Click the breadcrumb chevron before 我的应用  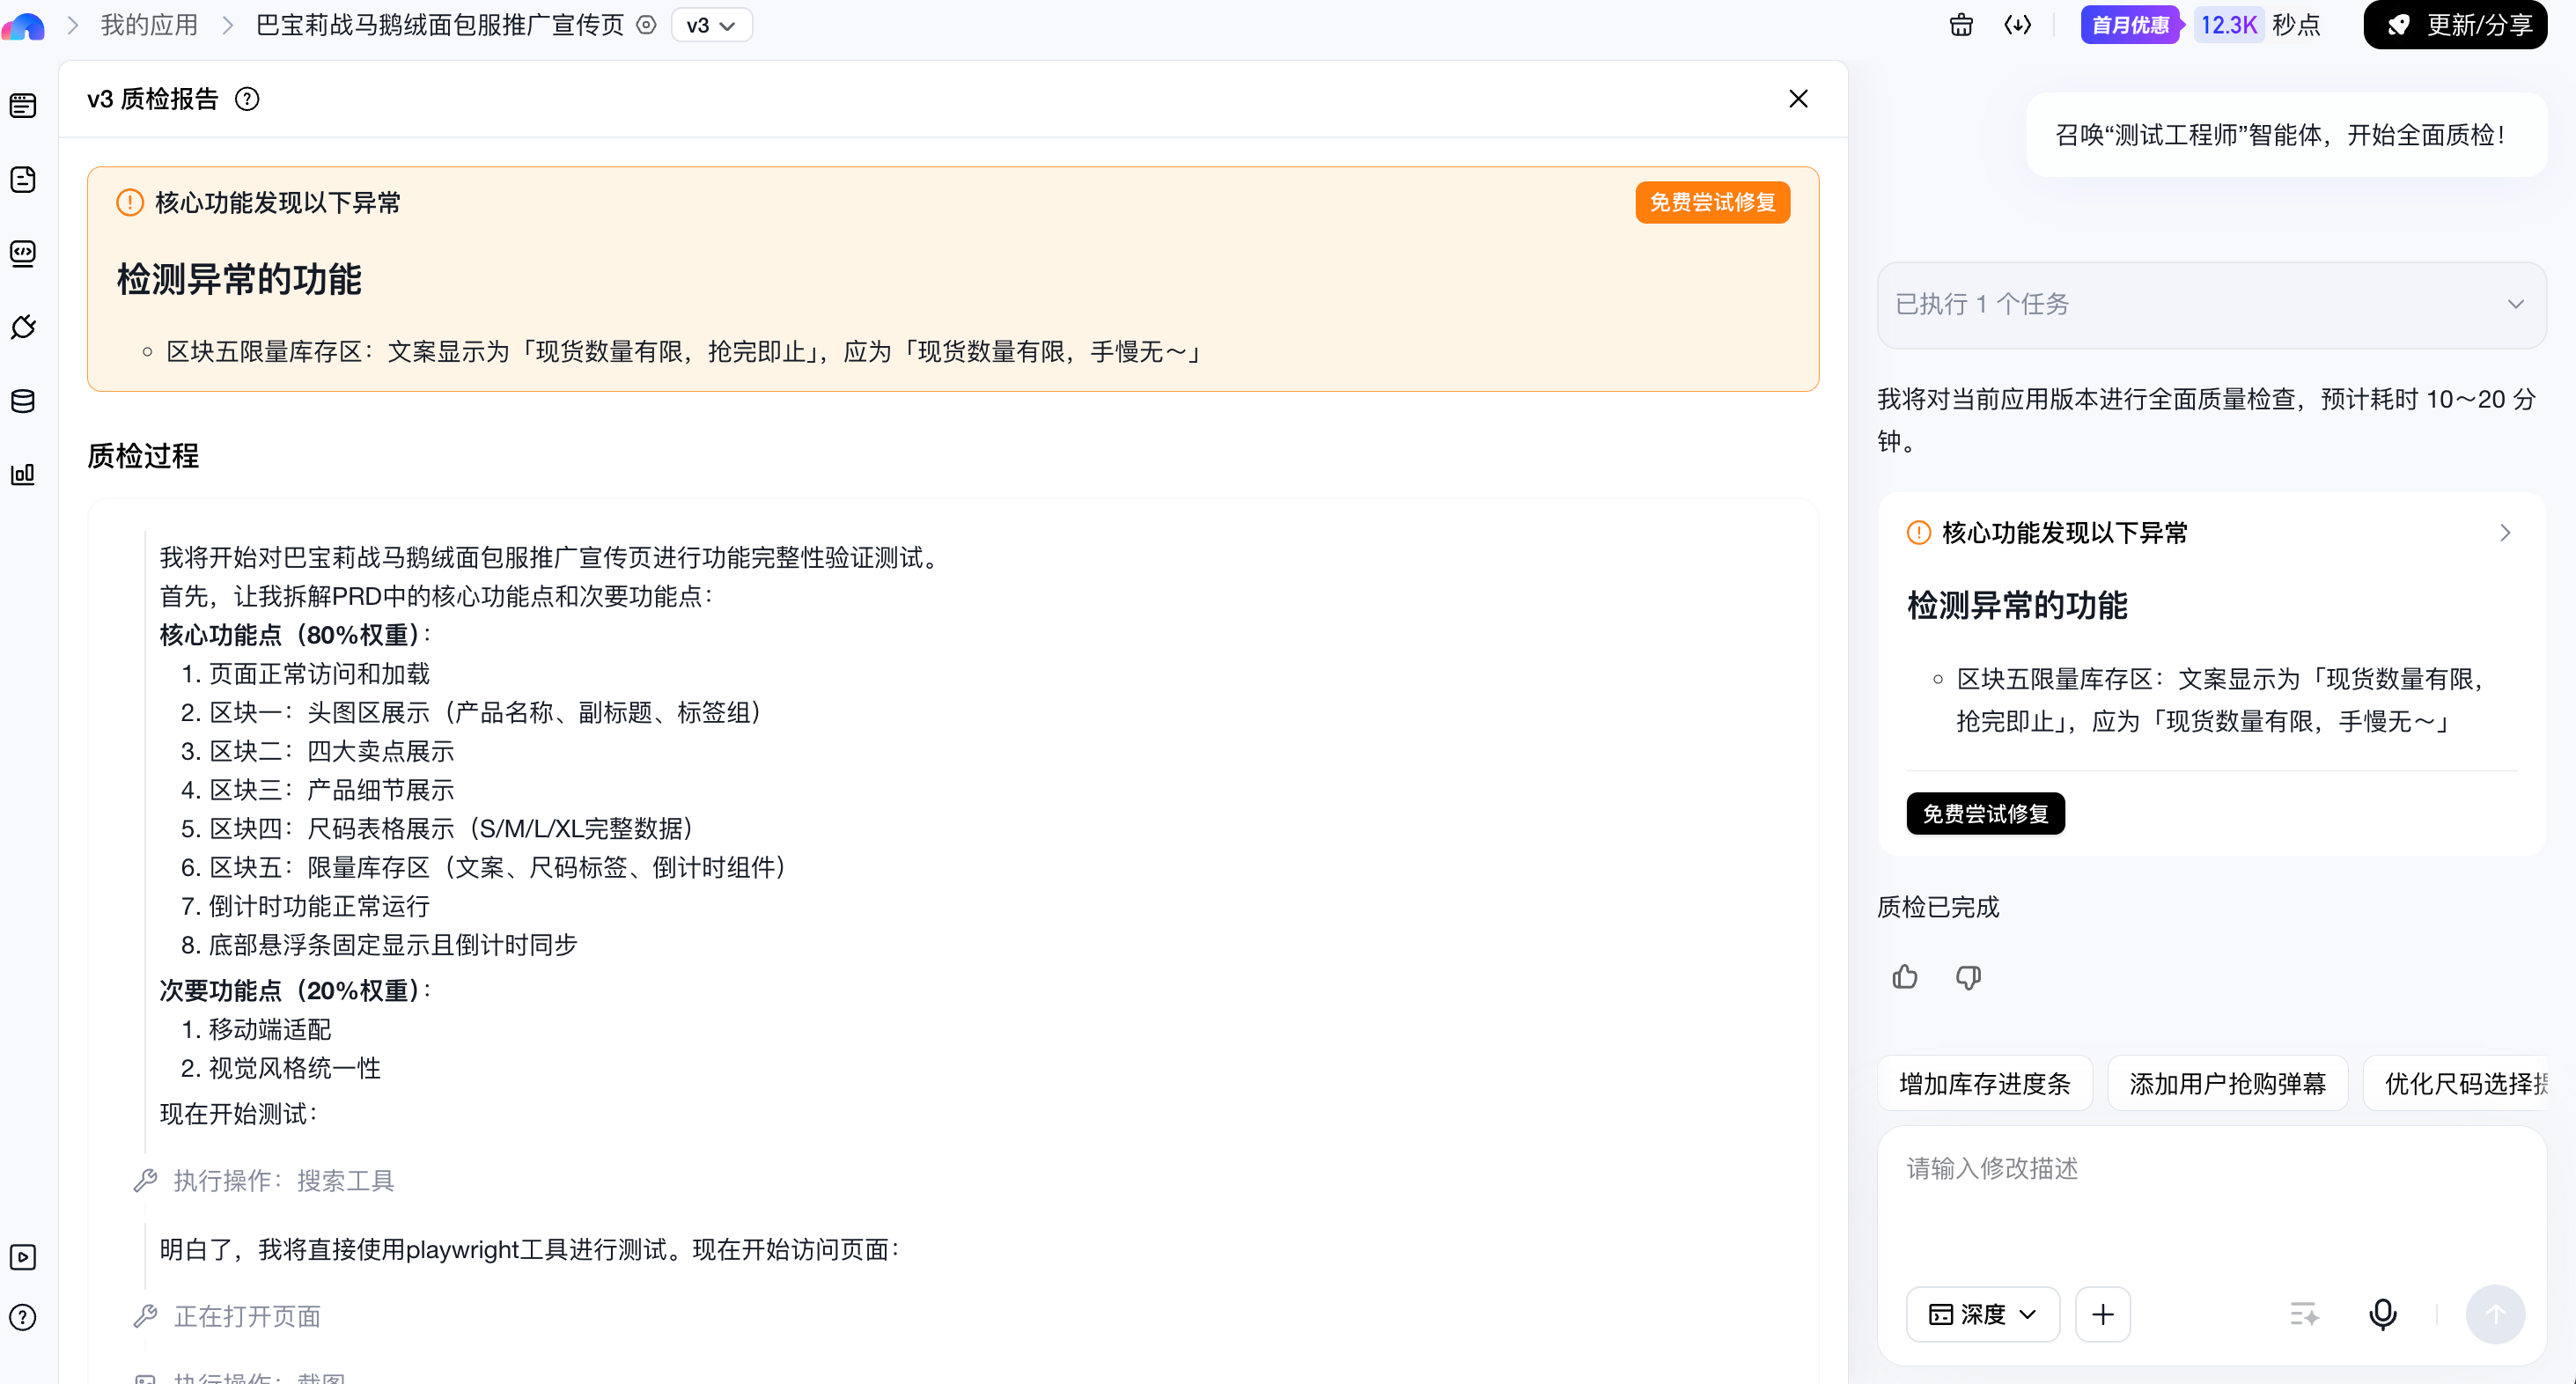click(x=72, y=25)
